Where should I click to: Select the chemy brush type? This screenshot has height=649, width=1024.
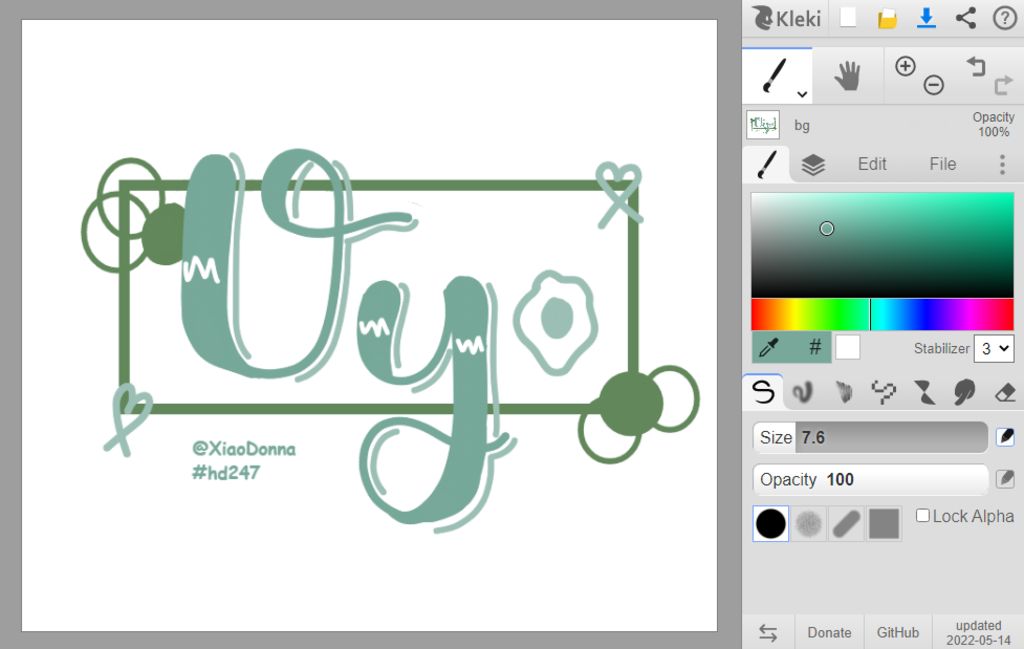[x=924, y=392]
